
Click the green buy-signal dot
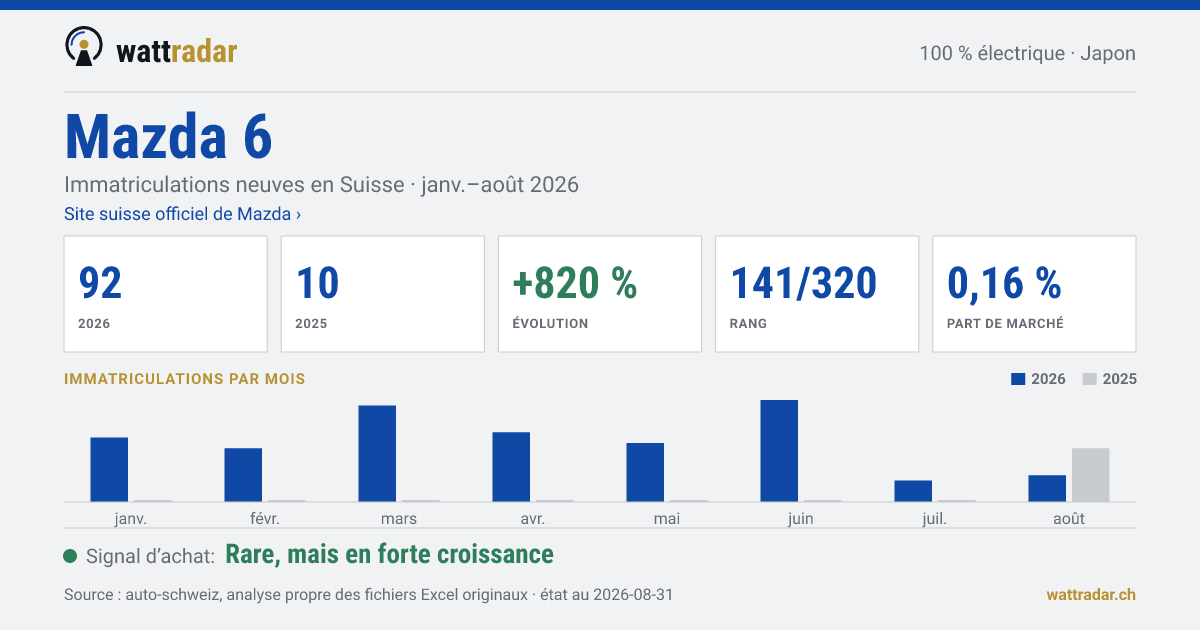click(x=70, y=556)
